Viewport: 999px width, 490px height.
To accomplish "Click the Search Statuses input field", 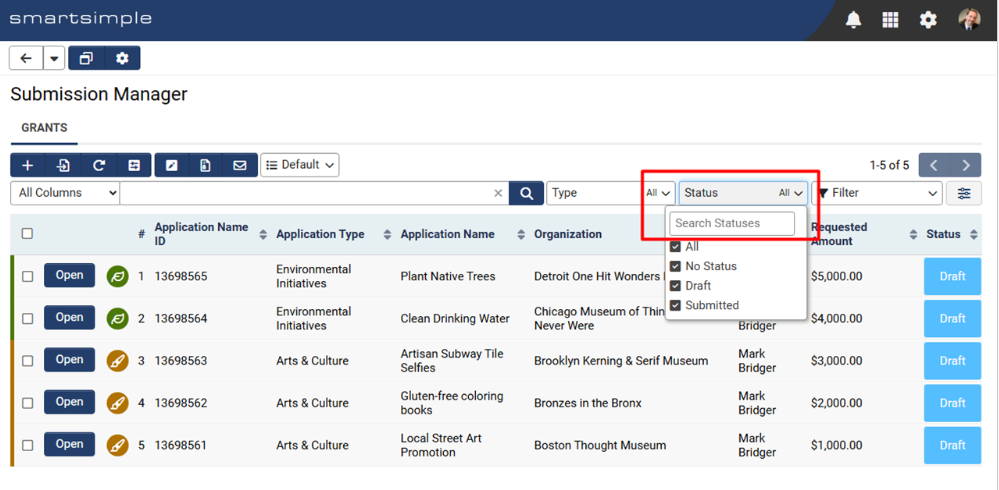I will coord(732,223).
